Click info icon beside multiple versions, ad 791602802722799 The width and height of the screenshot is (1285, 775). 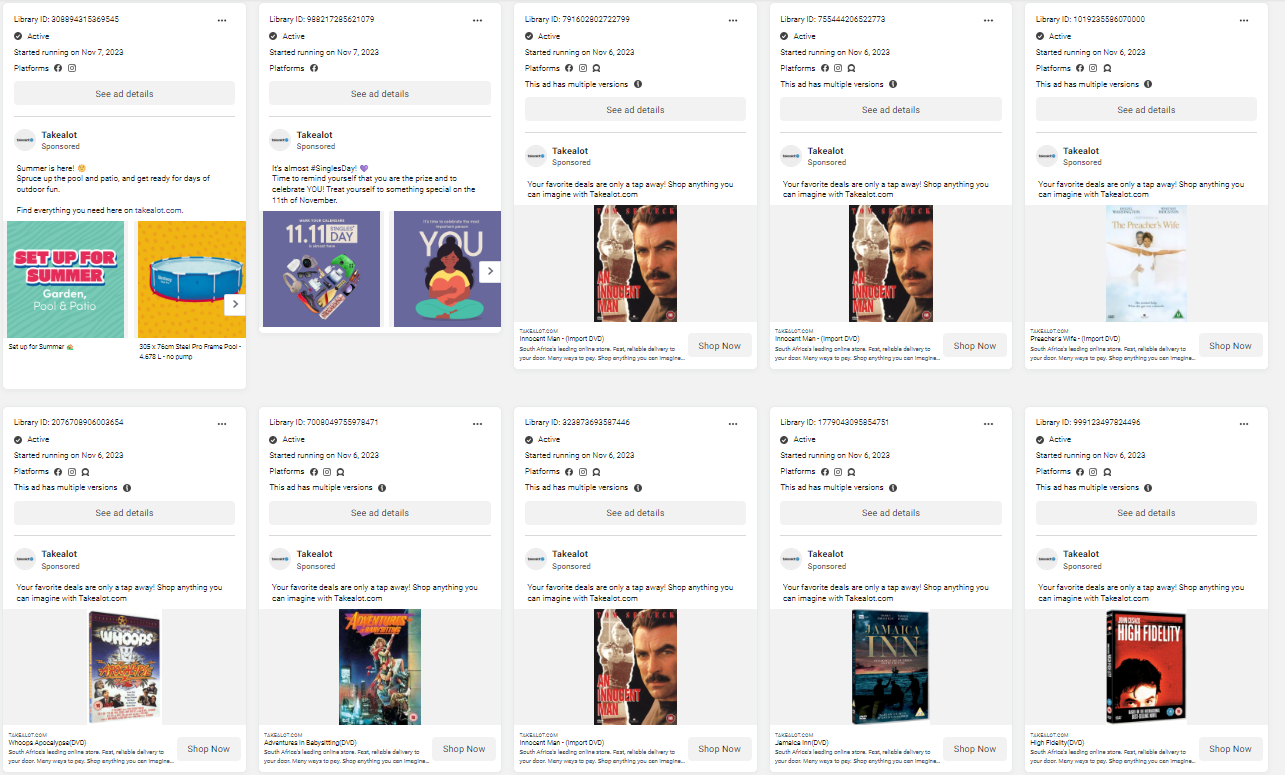(x=638, y=85)
